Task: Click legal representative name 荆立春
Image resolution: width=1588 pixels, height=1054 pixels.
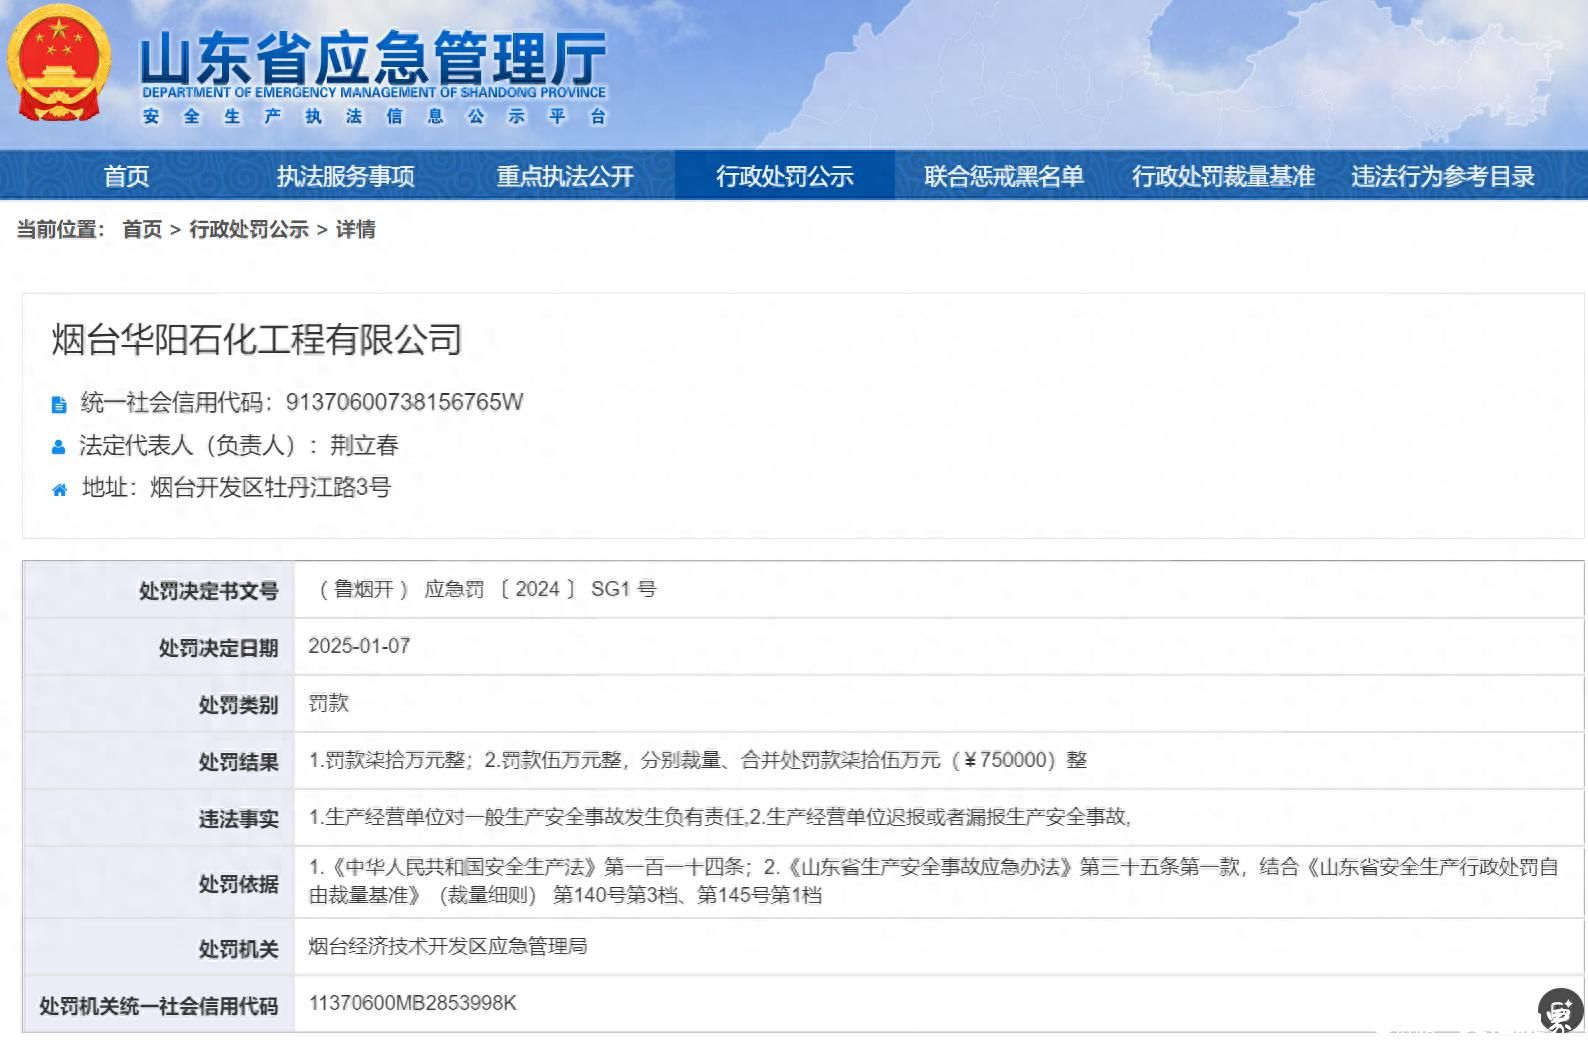Action: click(364, 445)
